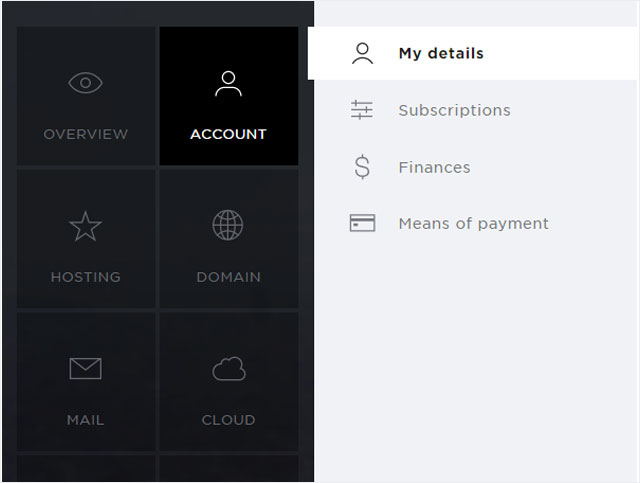Open the MAIL label
Viewport: 640px width, 483px height.
click(85, 420)
